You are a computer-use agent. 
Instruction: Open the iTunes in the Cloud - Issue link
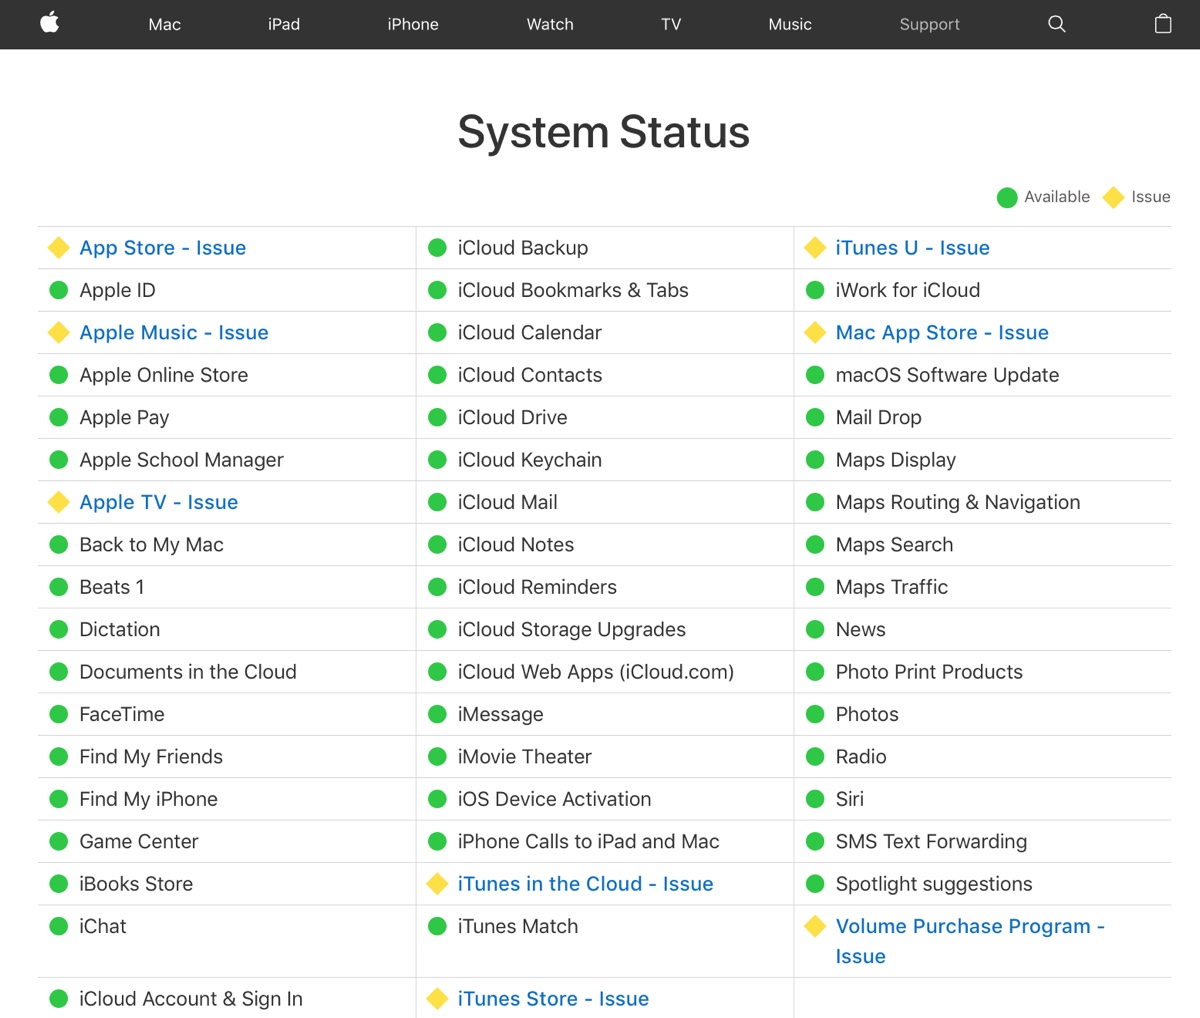(585, 884)
